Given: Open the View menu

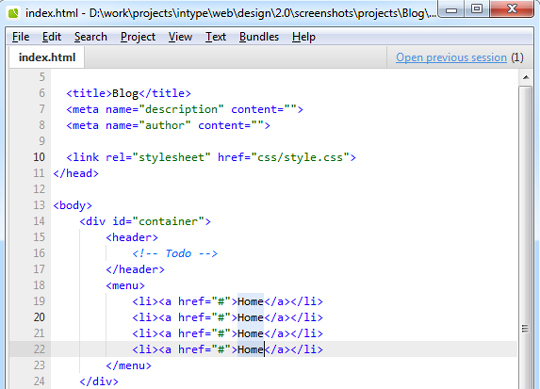Looking at the screenshot, I should (x=180, y=37).
